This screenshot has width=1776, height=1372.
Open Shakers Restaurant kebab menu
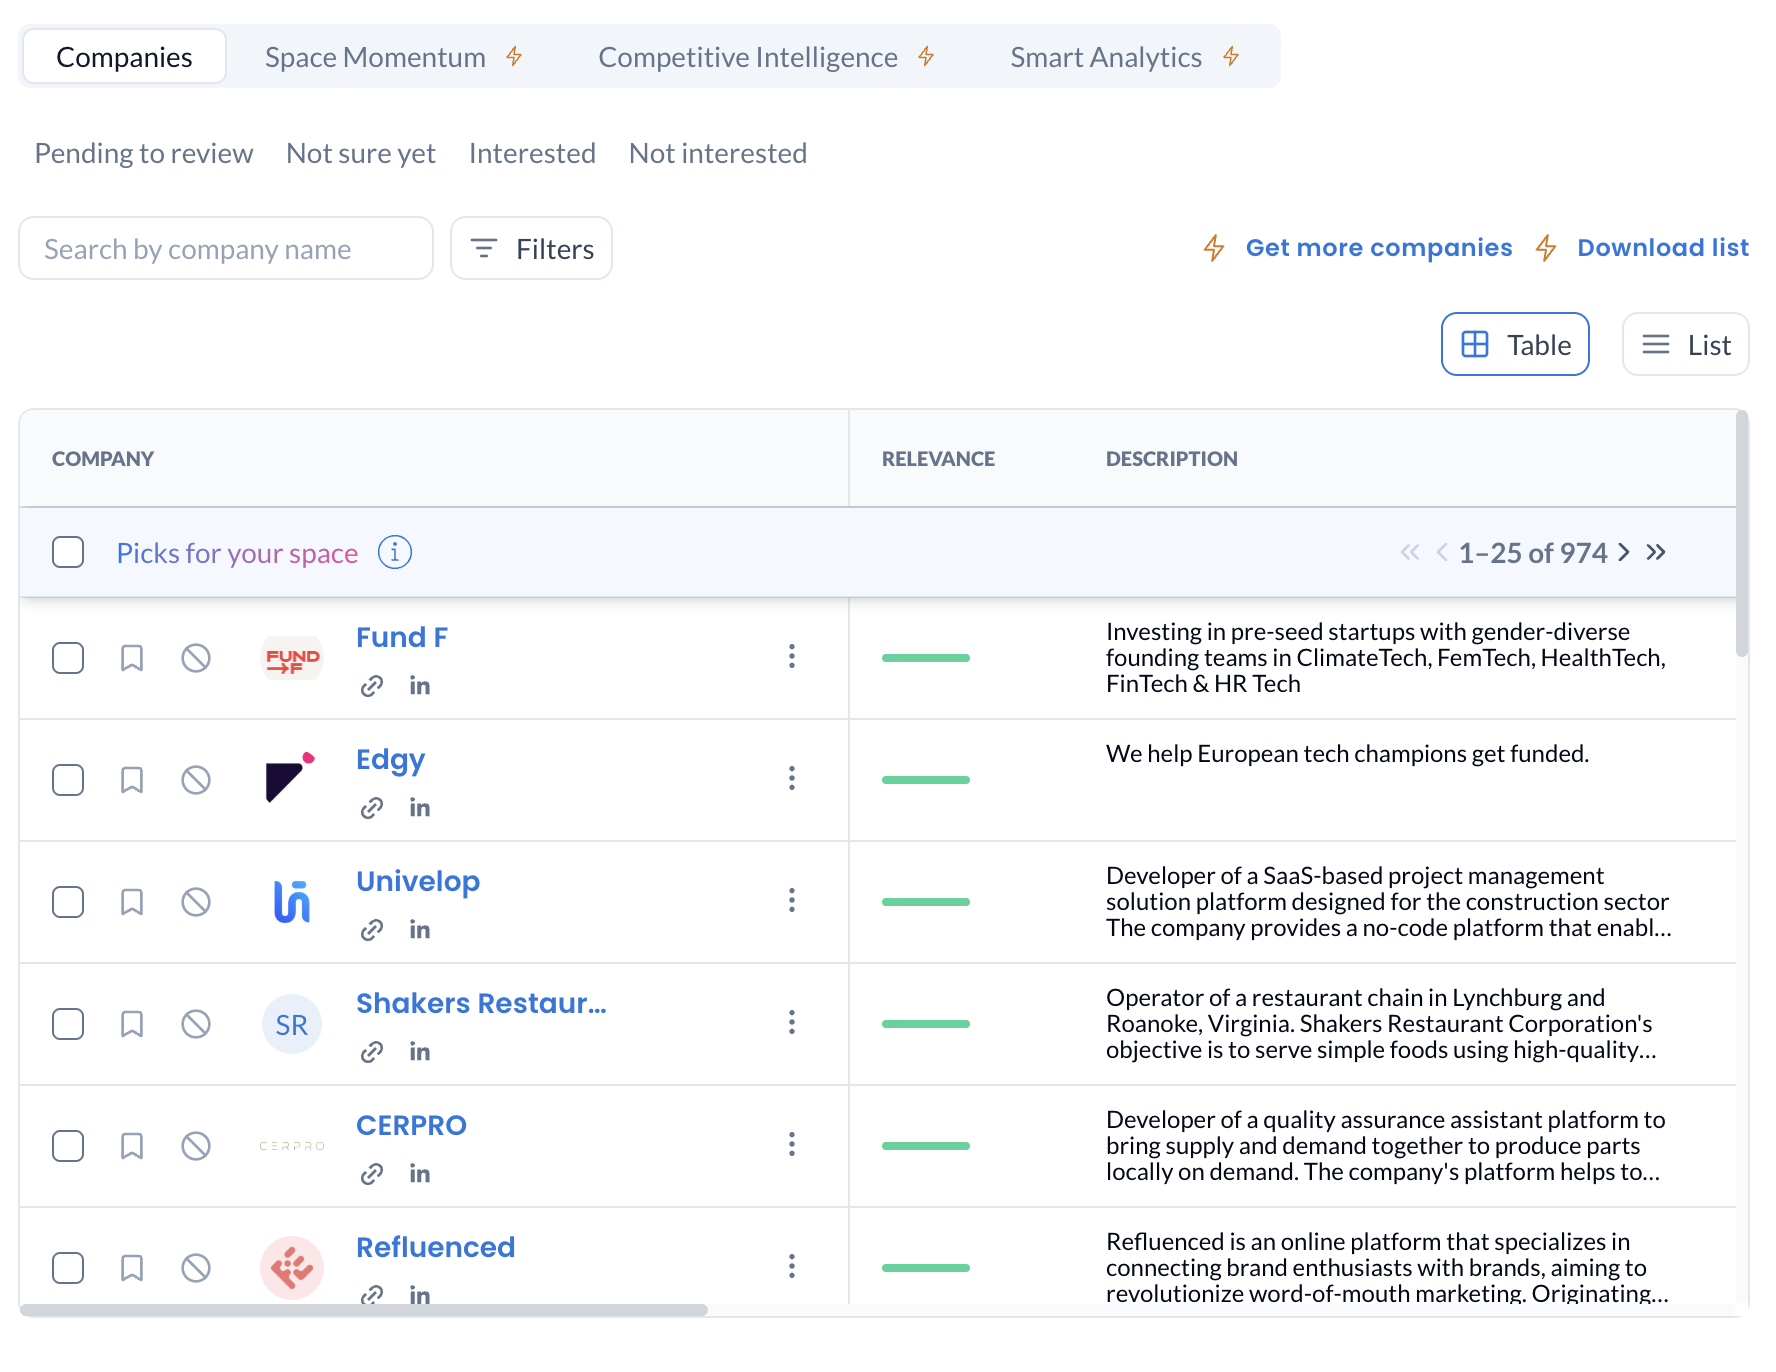pos(792,1022)
